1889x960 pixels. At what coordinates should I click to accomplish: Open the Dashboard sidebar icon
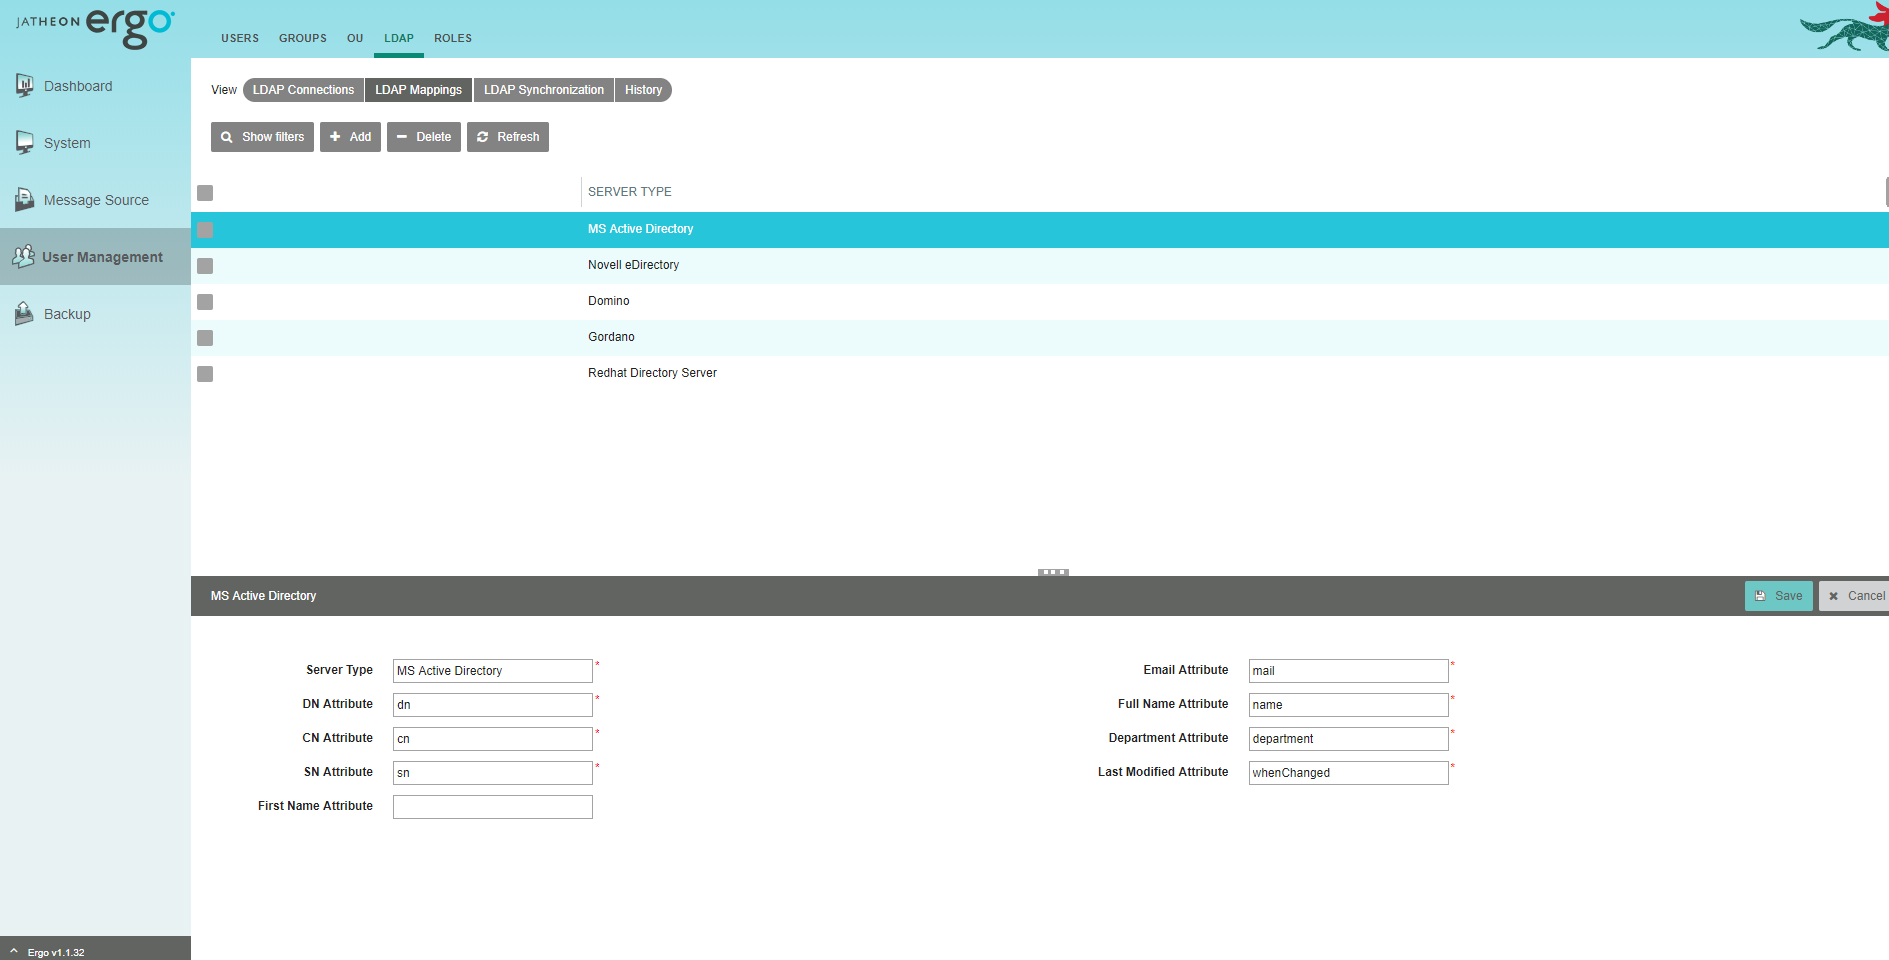[24, 86]
